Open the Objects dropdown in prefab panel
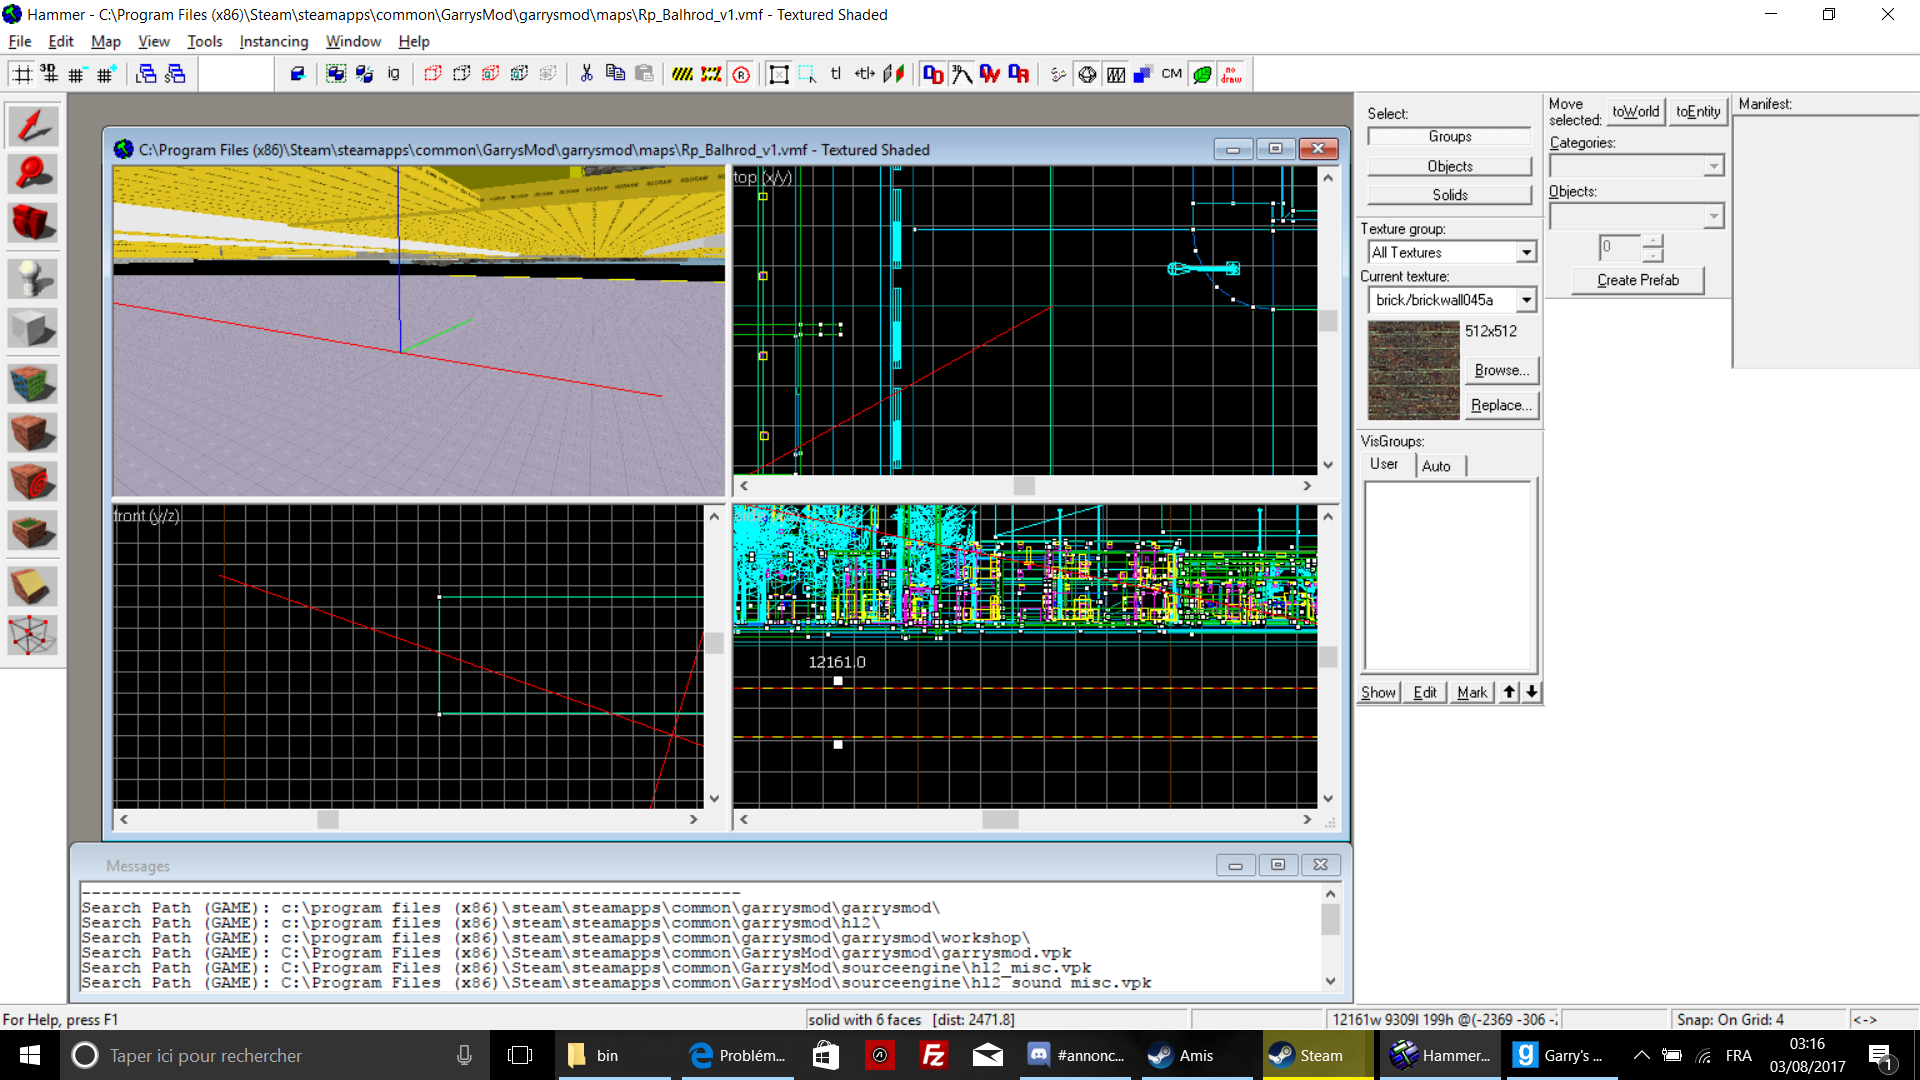Image resolution: width=1920 pixels, height=1080 pixels. pyautogui.click(x=1714, y=216)
